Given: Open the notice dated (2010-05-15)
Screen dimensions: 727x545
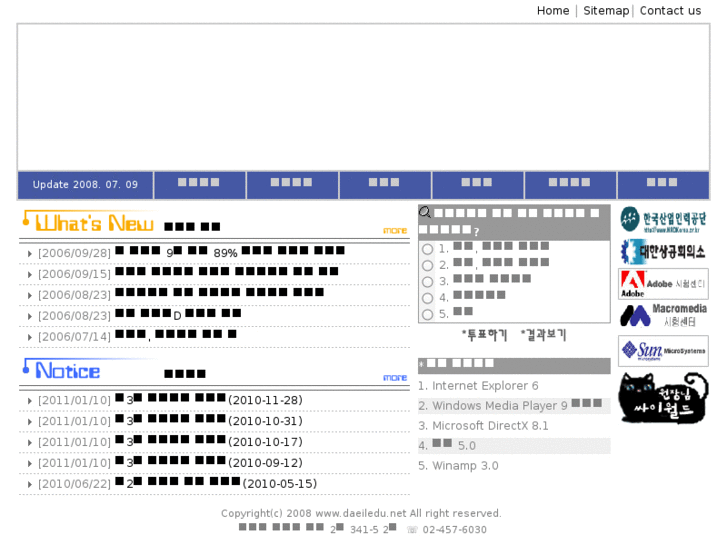Looking at the screenshot, I should coord(216,482).
